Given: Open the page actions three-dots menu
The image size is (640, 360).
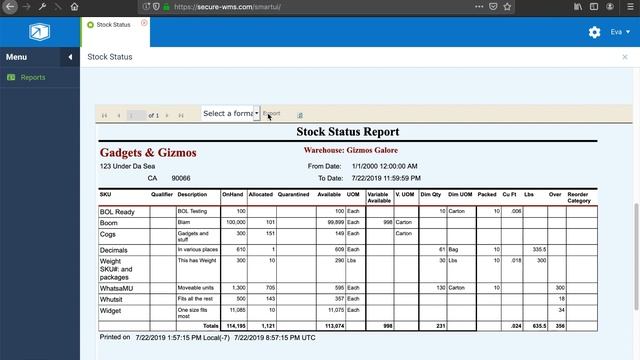Looking at the screenshot, I should (x=479, y=7).
